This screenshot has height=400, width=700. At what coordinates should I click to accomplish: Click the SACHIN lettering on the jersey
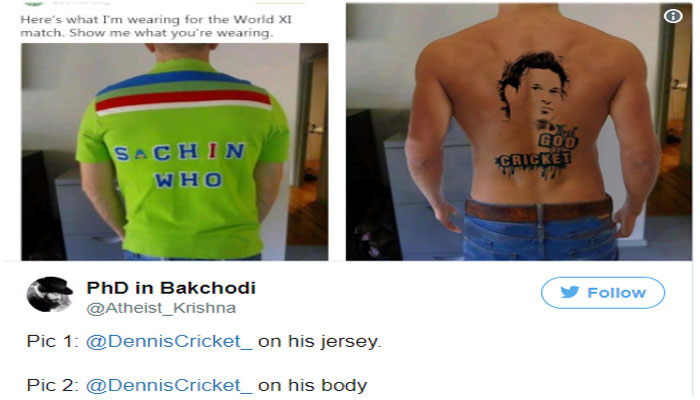(x=180, y=152)
